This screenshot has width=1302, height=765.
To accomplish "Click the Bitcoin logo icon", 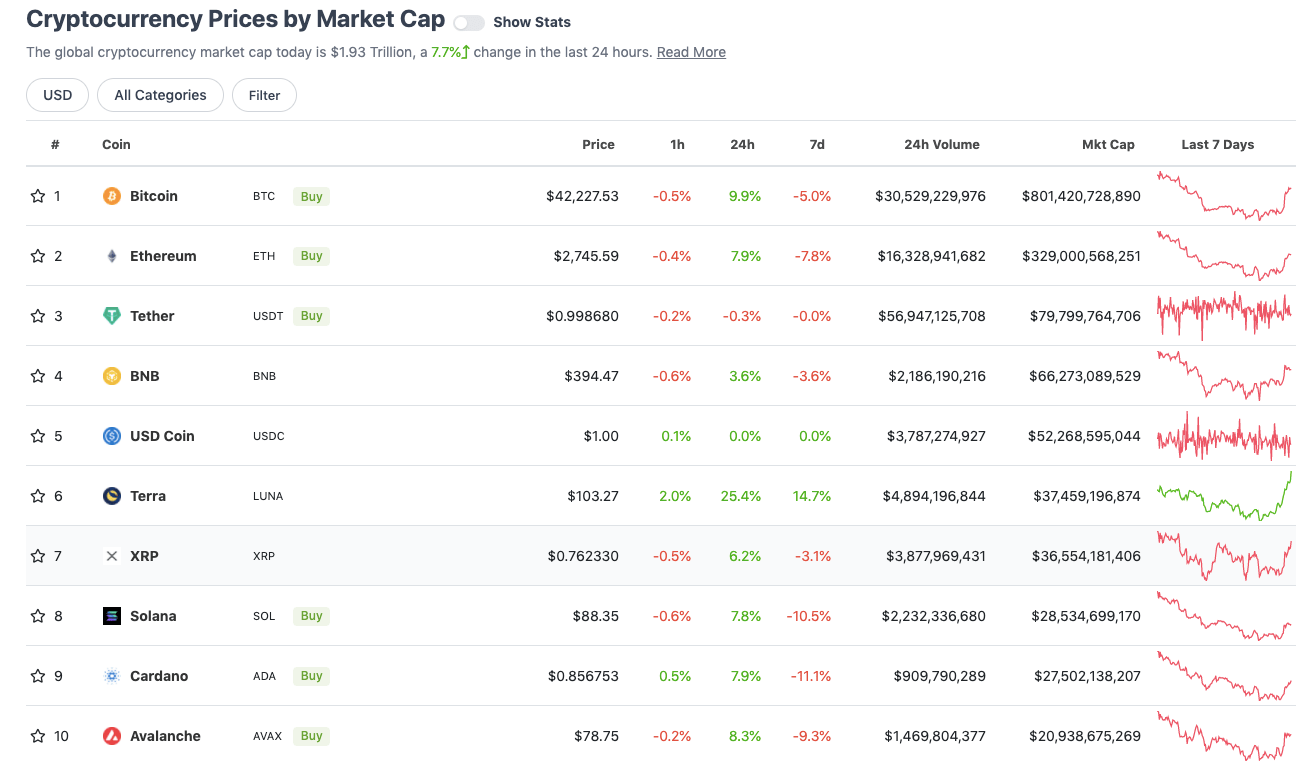I will click(x=112, y=196).
